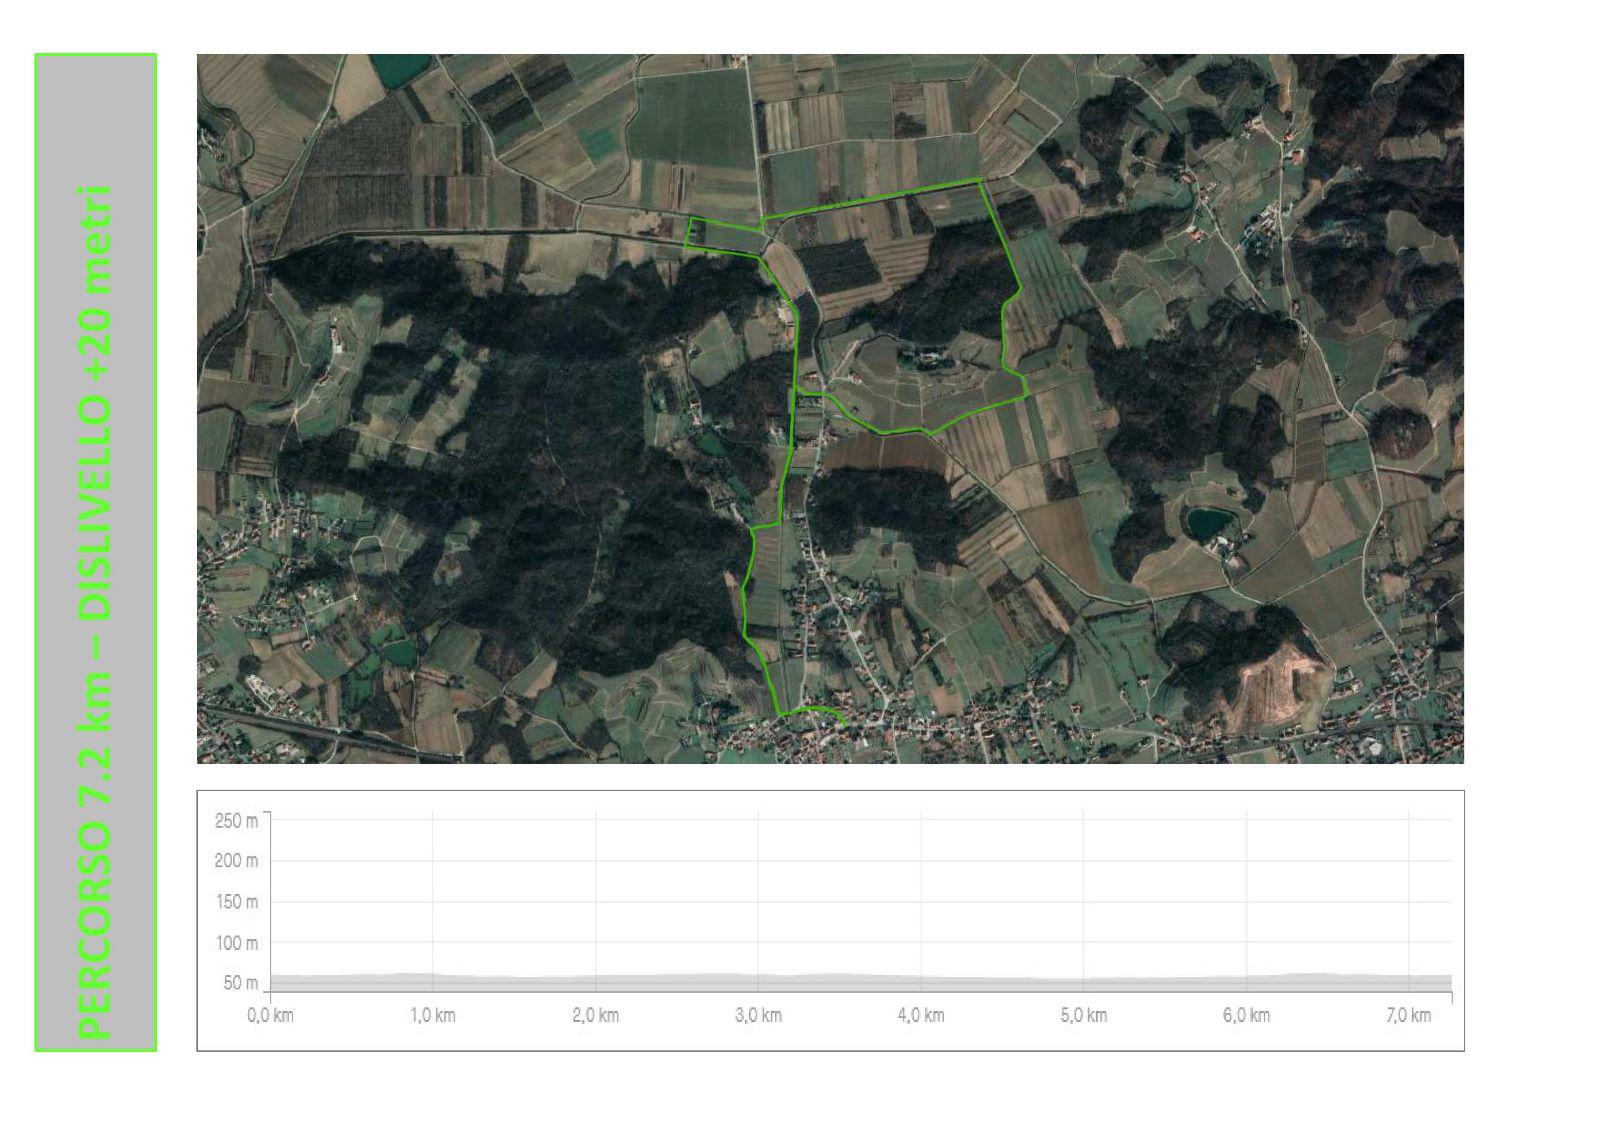Click the 0,0 km distance label
The image size is (1600, 1131).
270,1015
